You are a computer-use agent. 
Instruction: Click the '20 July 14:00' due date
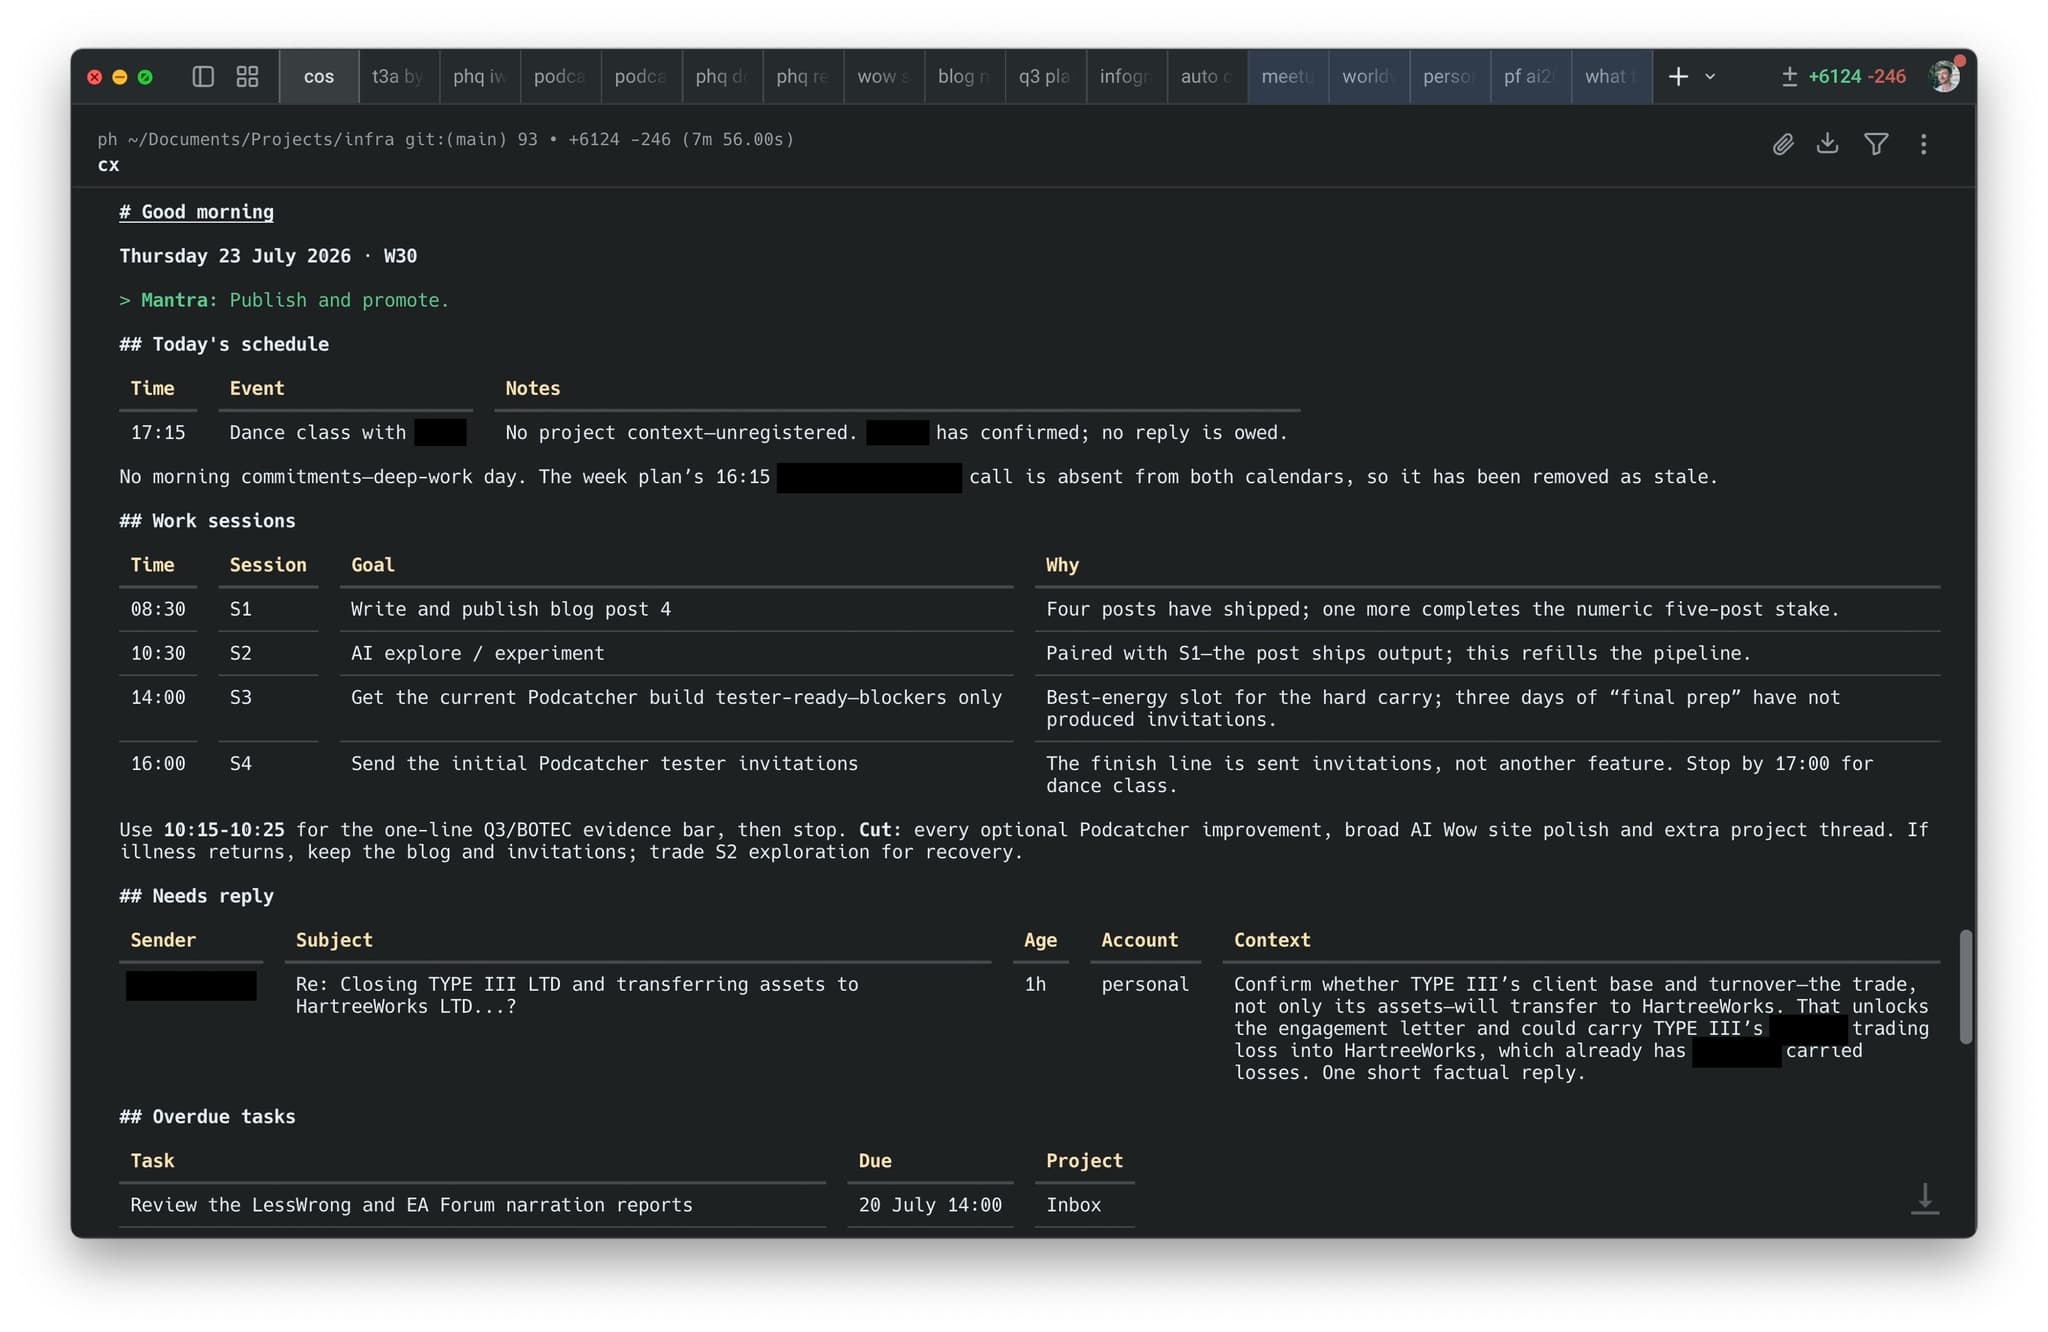click(930, 1205)
